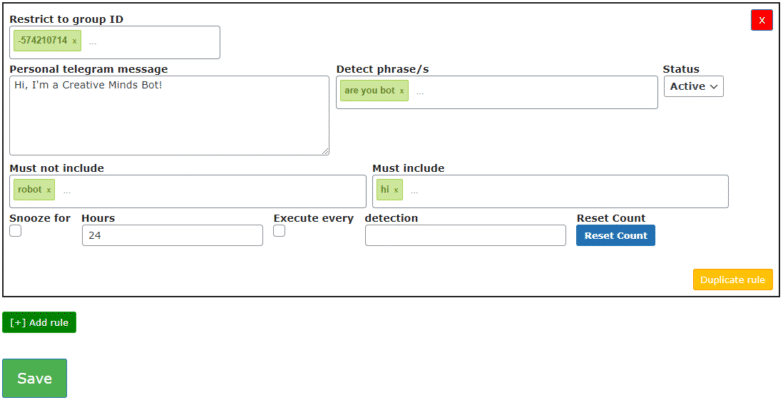The height and width of the screenshot is (400, 783).
Task: Remove the 'are you bot' phrase tag
Action: [402, 91]
